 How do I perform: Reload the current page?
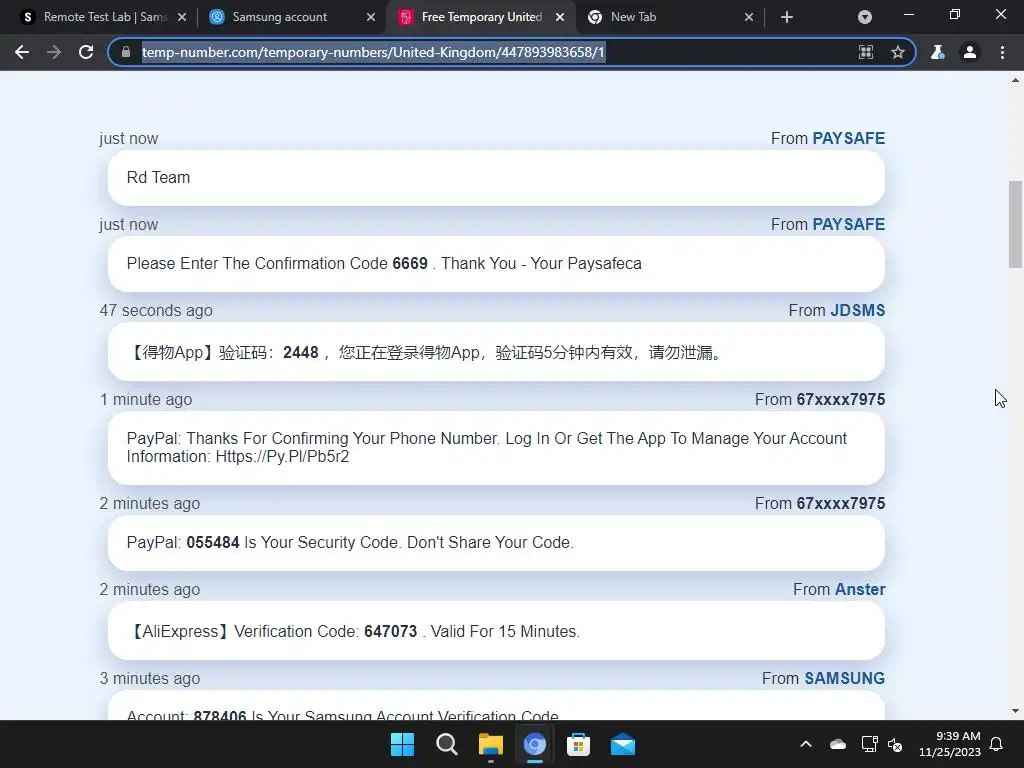point(86,52)
